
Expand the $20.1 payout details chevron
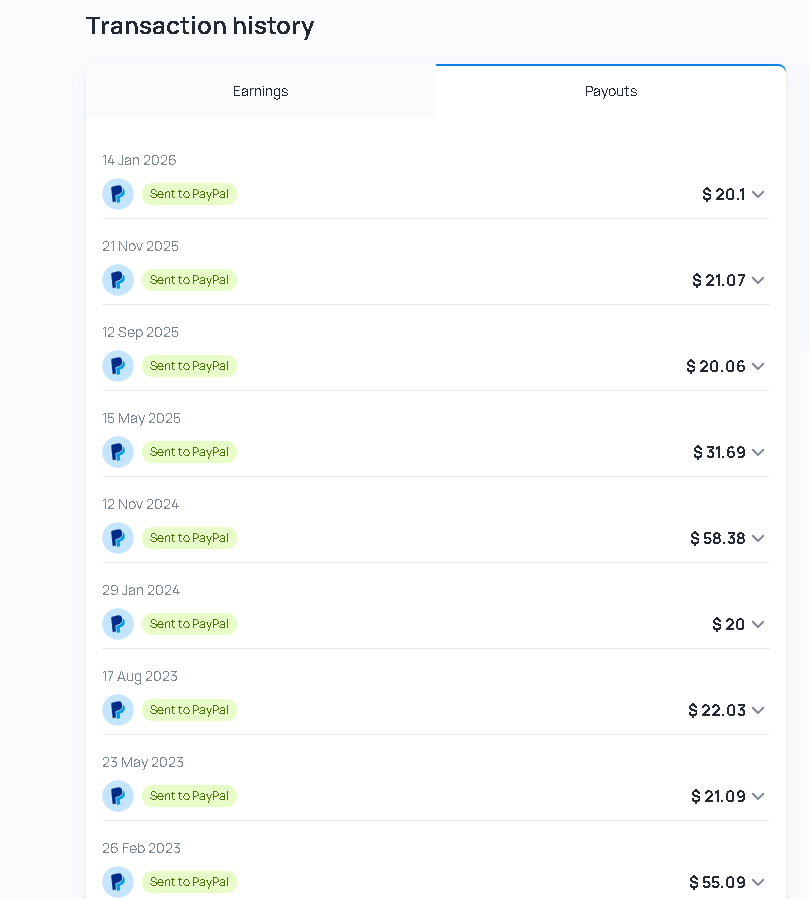point(758,194)
